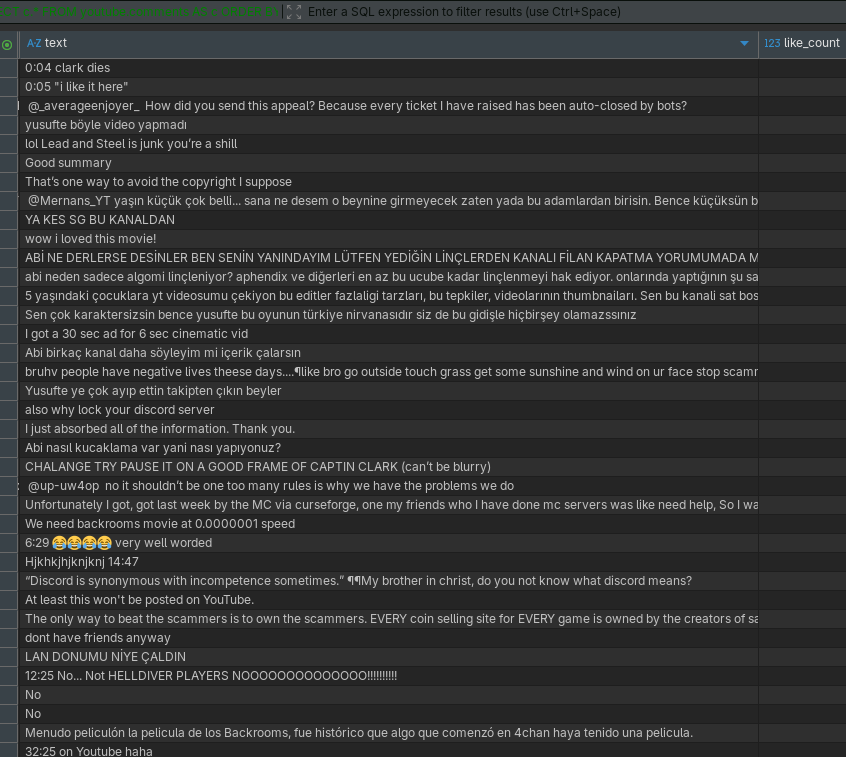Image resolution: width=846 pixels, height=757 pixels.
Task: Select the 'Good summary' cell
Action: (388, 163)
